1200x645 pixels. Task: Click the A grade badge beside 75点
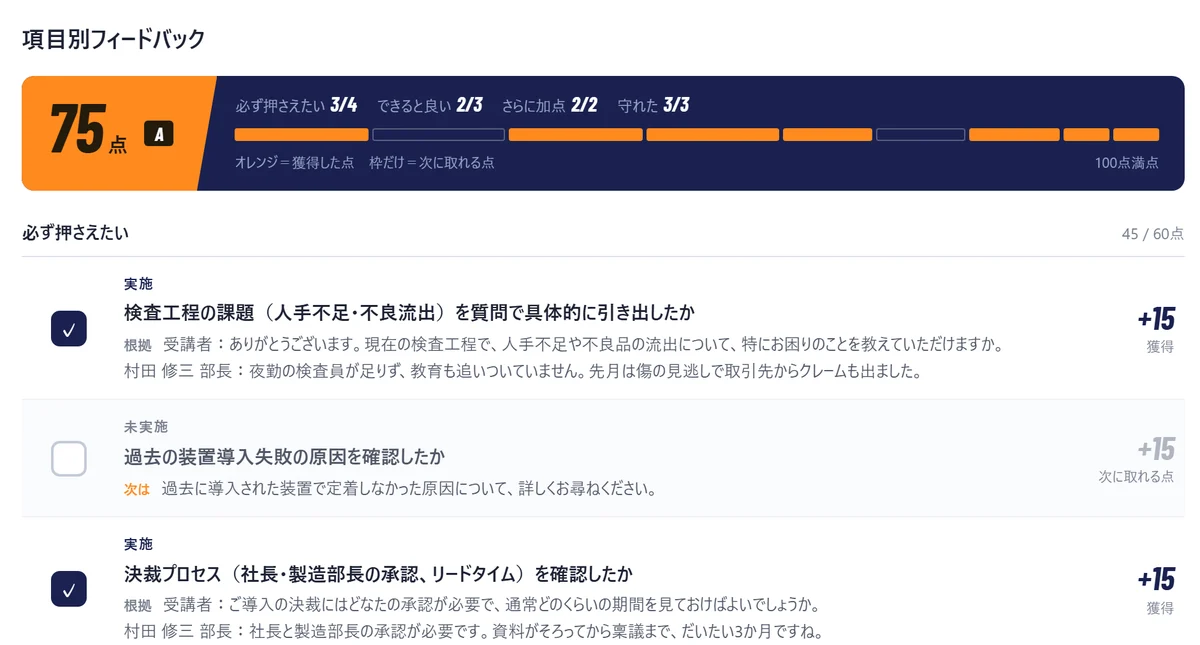point(159,133)
